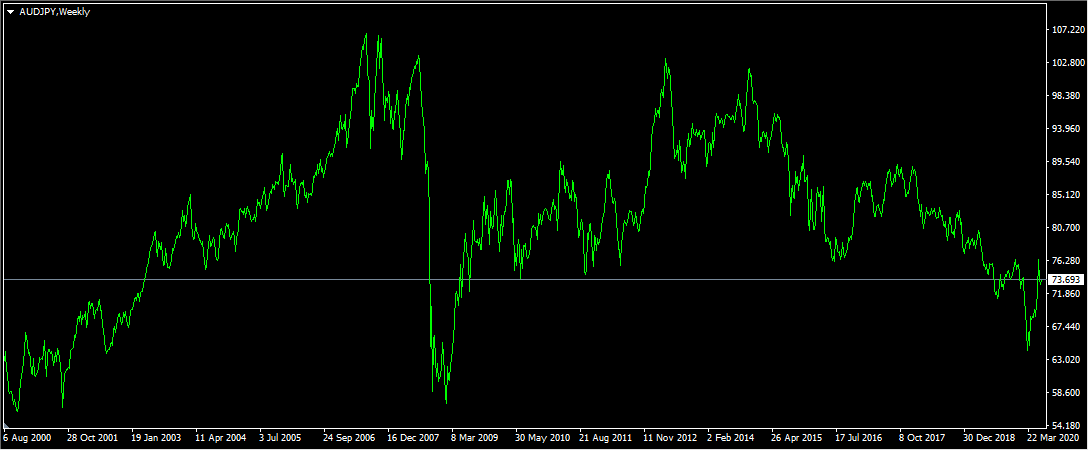Select date label 19 Jan 2003
Viewport: 1089px width, 450px height.
pyautogui.click(x=156, y=439)
